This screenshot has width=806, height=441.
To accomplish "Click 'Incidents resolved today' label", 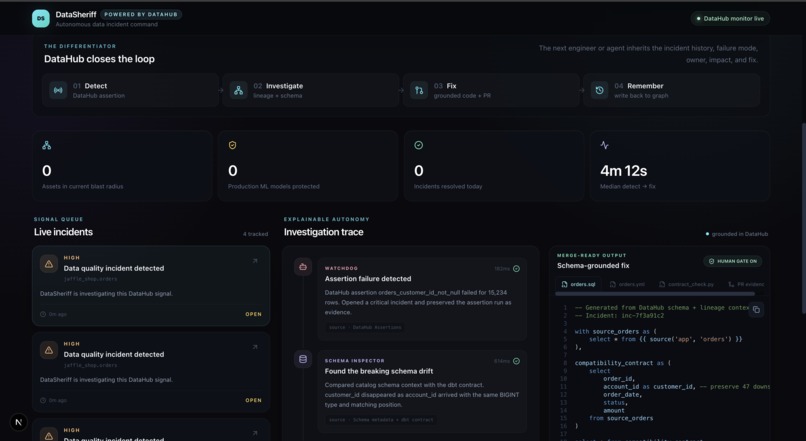I will (x=448, y=187).
